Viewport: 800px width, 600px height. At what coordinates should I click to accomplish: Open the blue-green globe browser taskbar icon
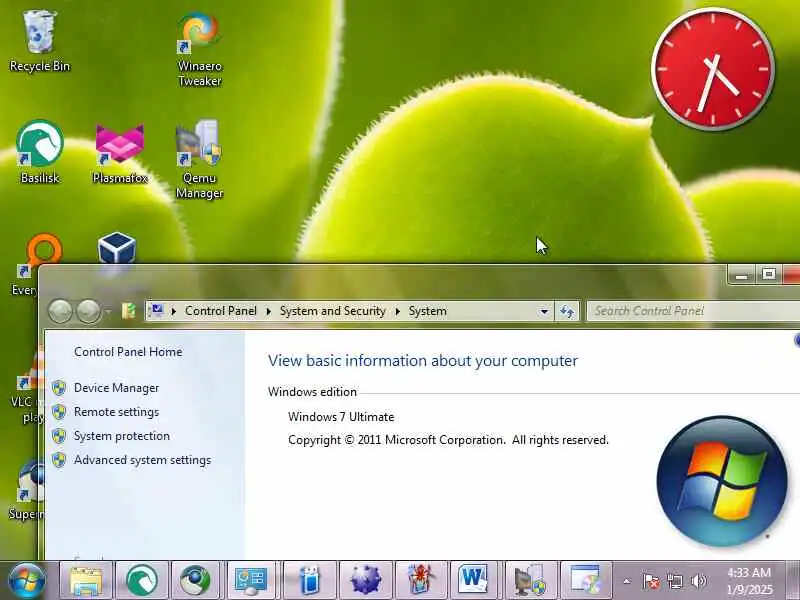[x=195, y=581]
